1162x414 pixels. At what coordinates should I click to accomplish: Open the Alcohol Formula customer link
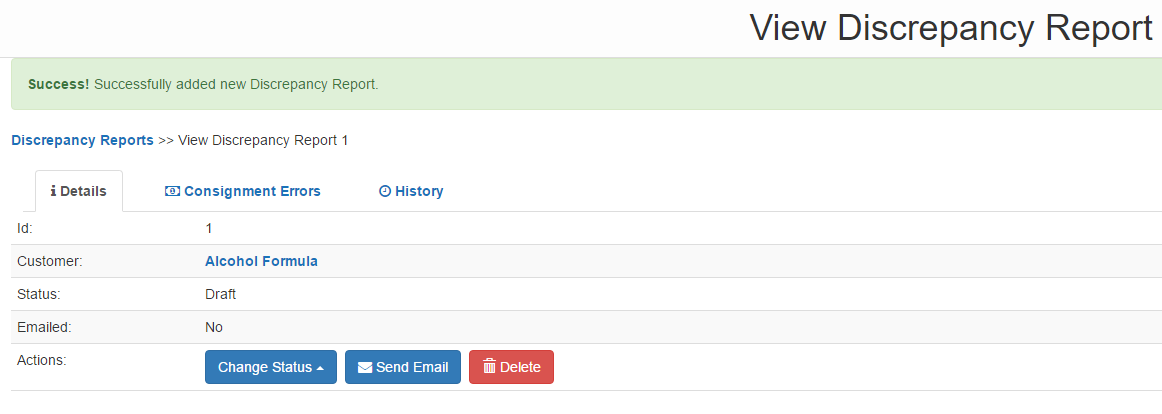[261, 261]
